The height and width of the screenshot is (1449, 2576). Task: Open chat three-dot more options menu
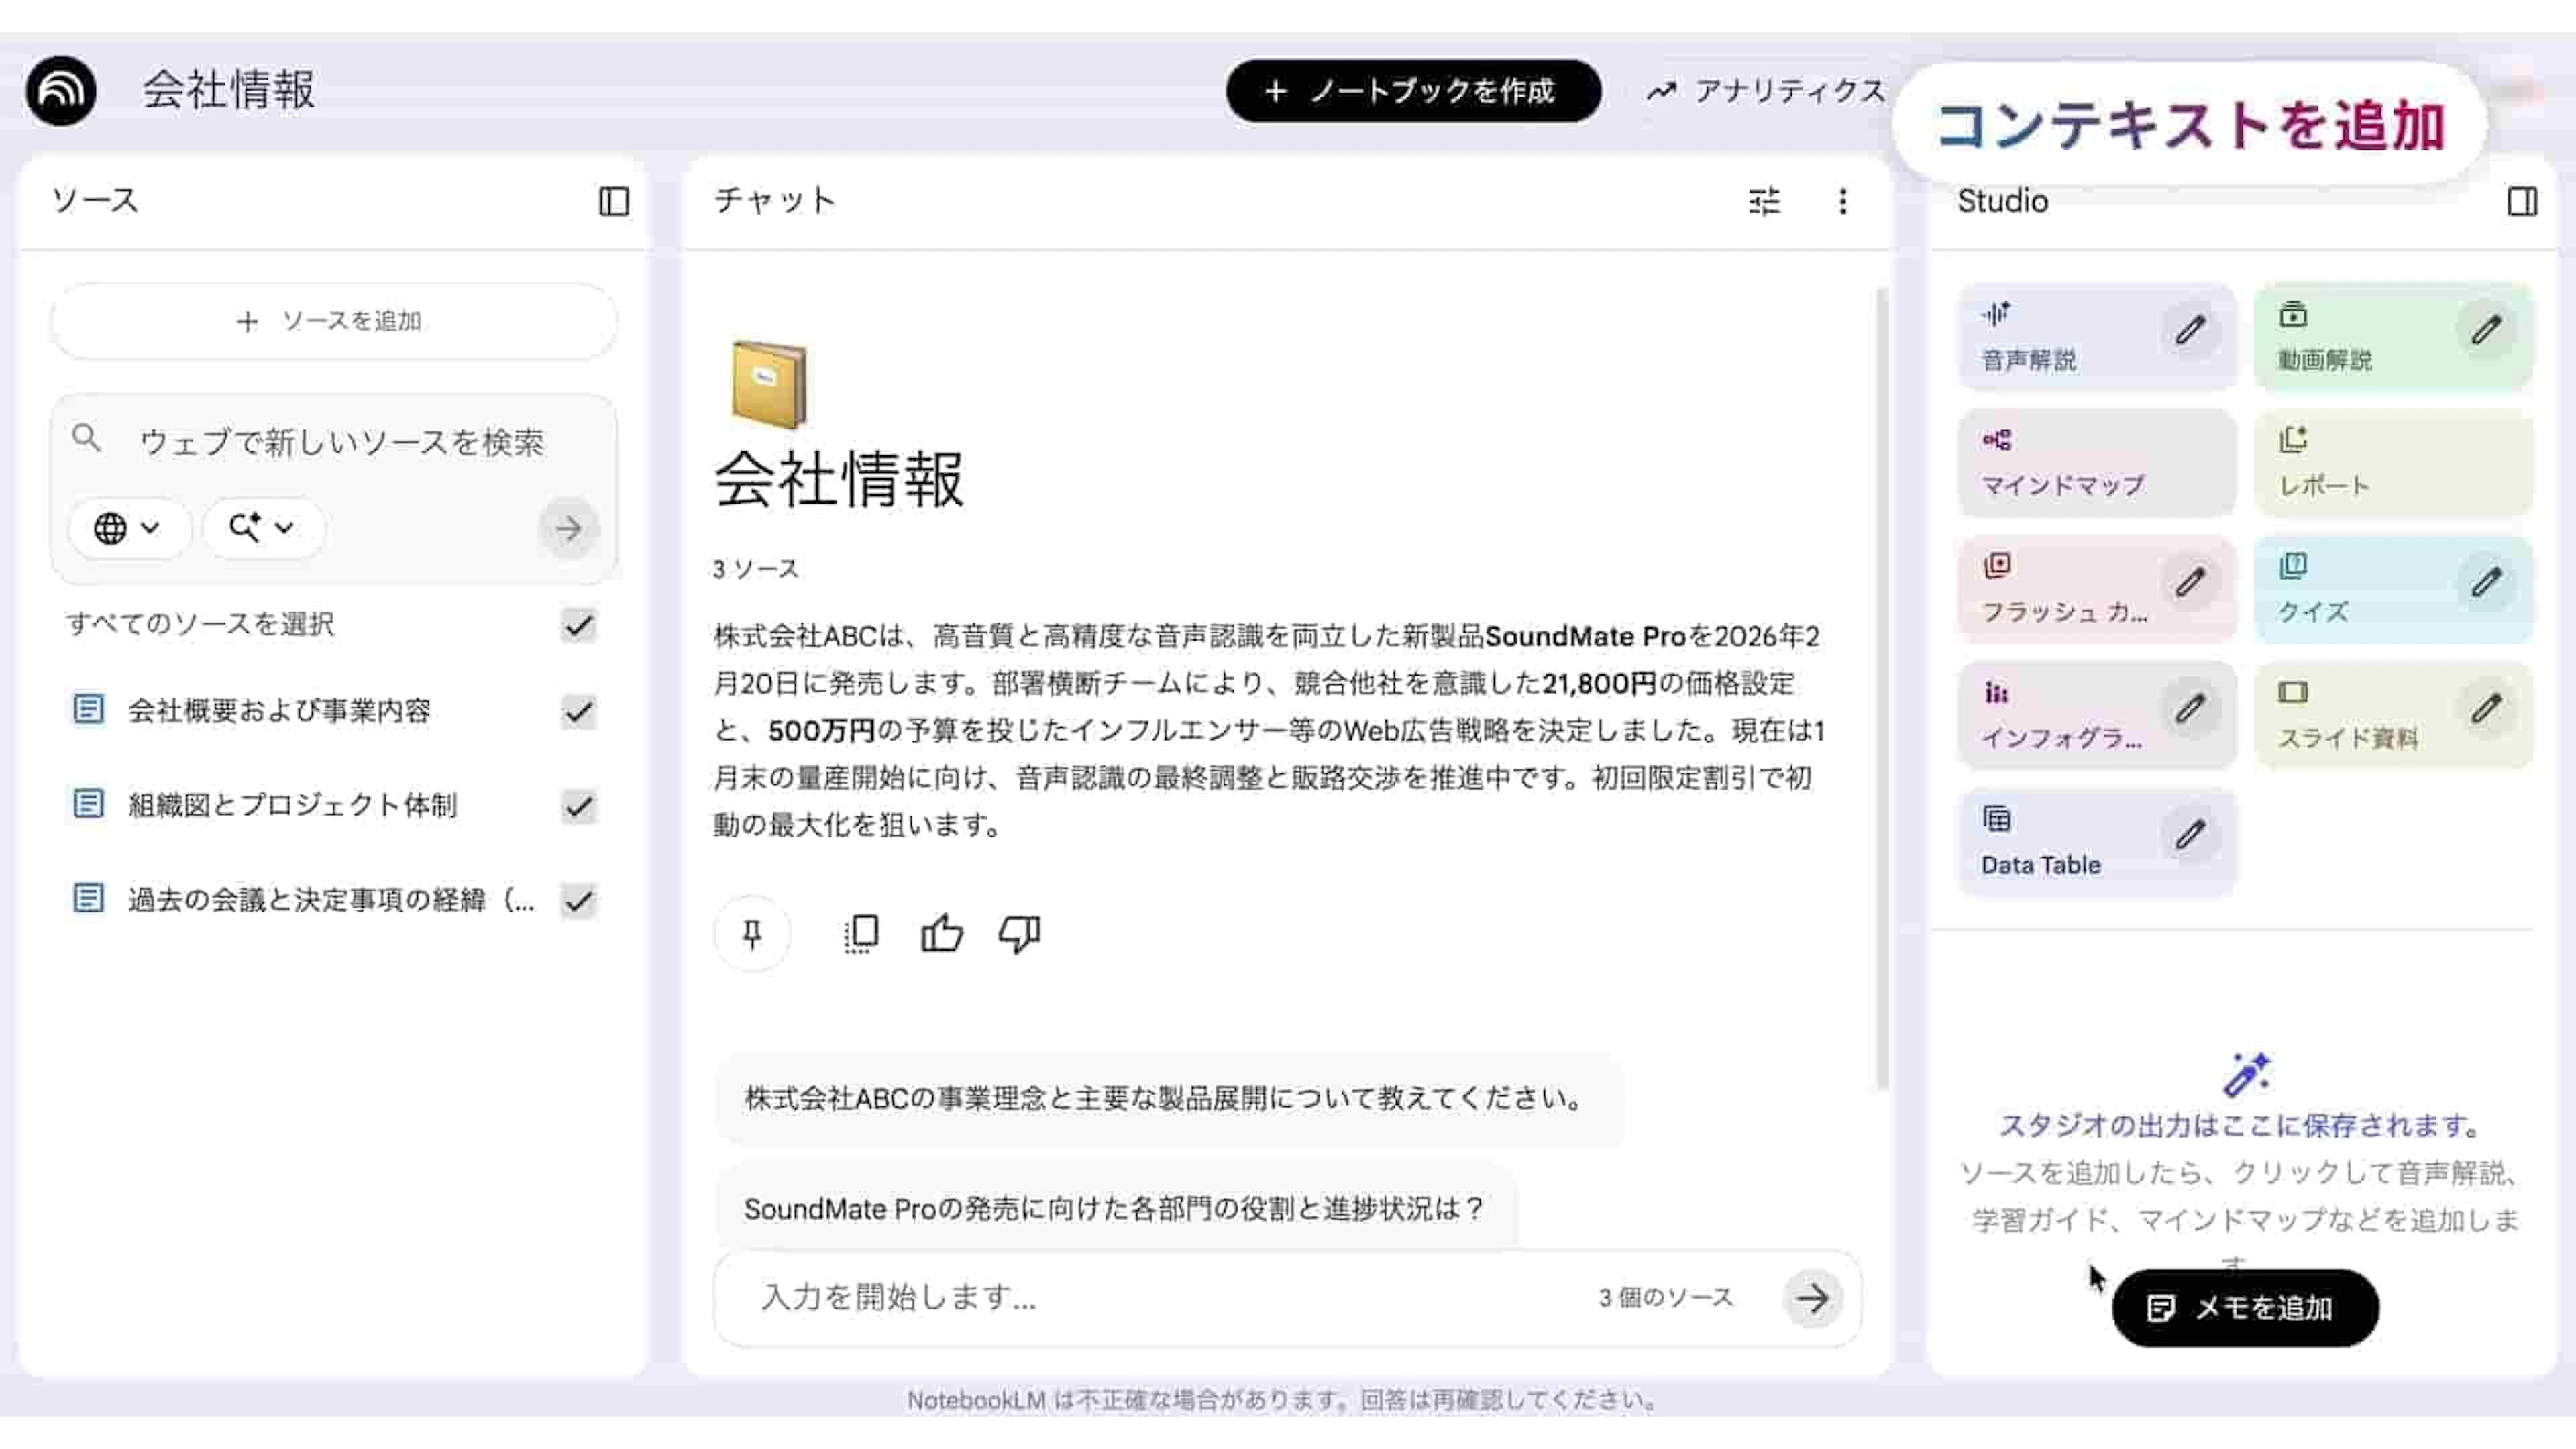(1842, 201)
